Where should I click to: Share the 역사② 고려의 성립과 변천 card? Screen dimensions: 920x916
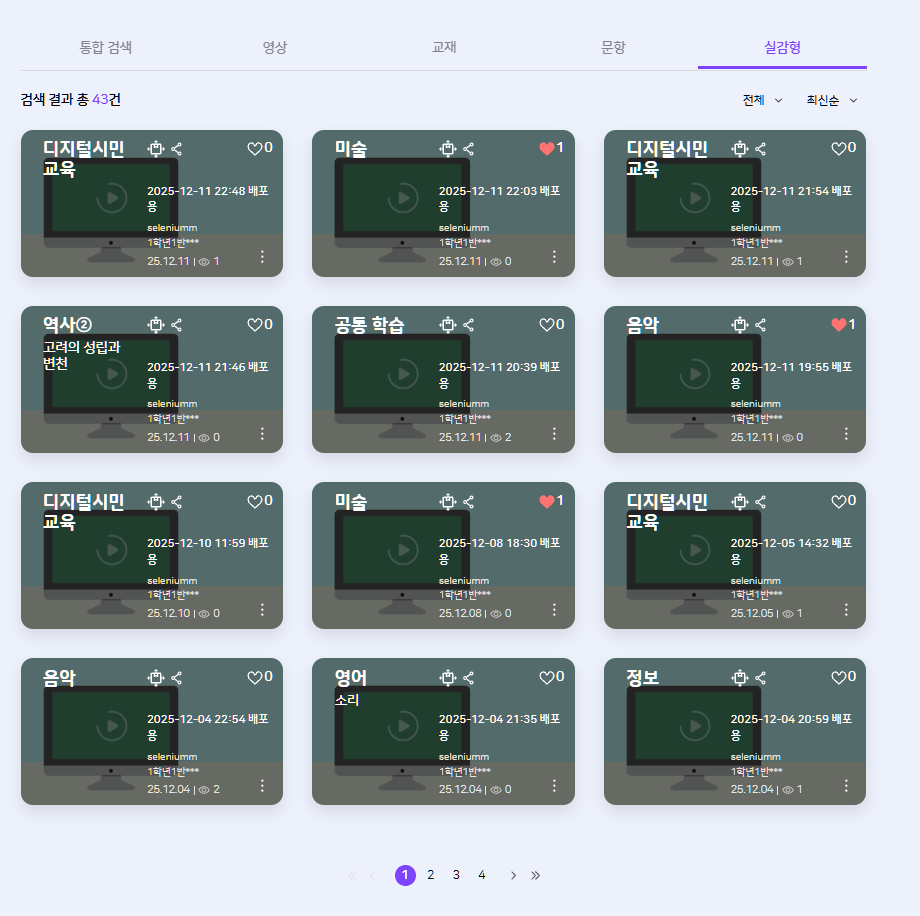(x=176, y=325)
